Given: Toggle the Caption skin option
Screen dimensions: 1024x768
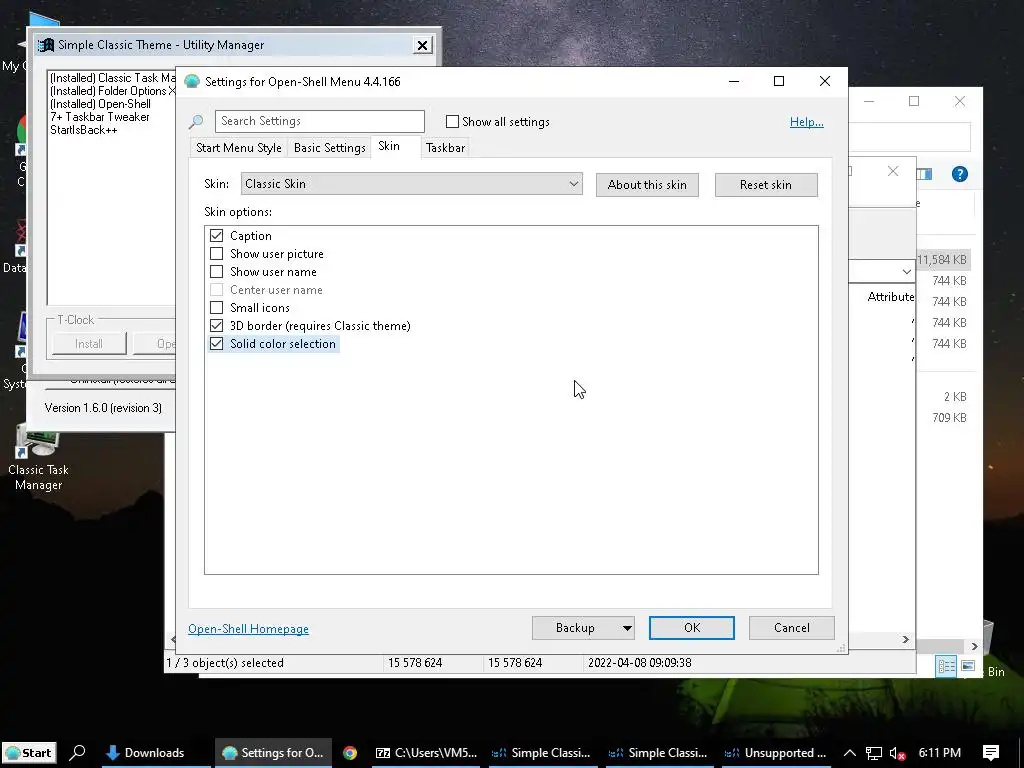Looking at the screenshot, I should [216, 236].
